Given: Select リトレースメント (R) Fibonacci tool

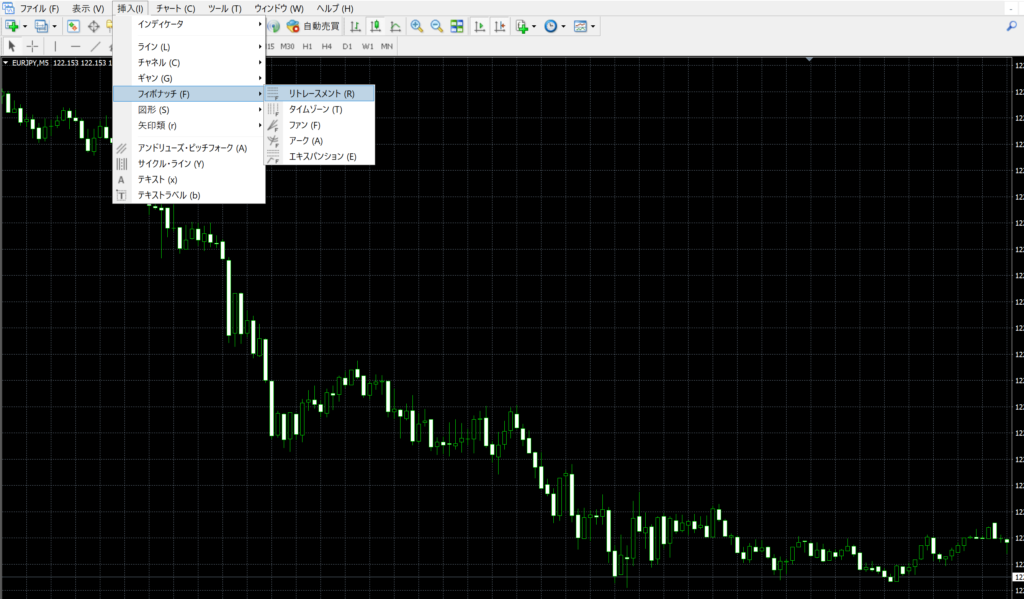Looking at the screenshot, I should tap(319, 93).
